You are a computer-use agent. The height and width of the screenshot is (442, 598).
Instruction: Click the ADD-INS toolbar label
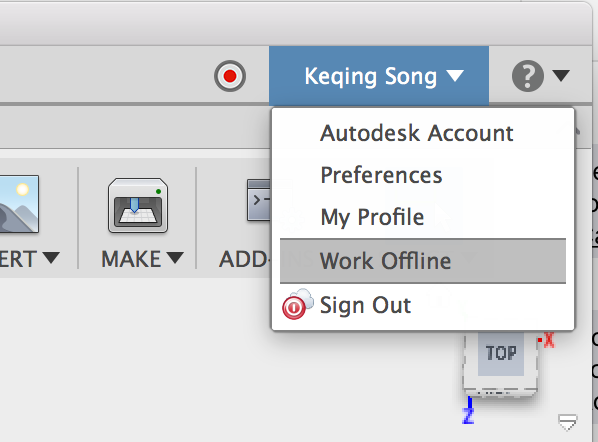tap(245, 259)
